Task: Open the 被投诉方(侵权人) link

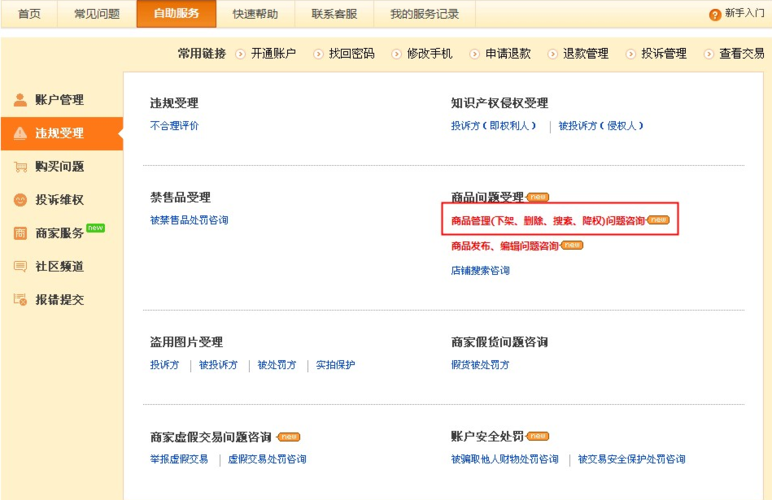Action: (601, 126)
